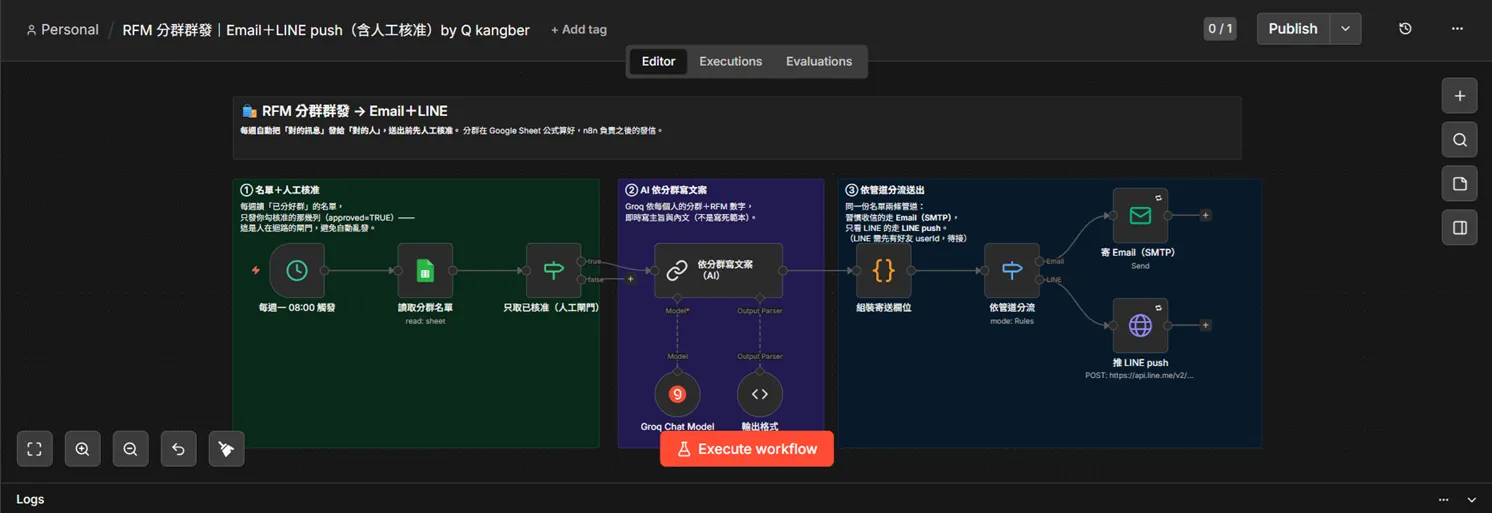The width and height of the screenshot is (1492, 513).
Task: Click the 0 / 1 counter badge
Action: (1220, 29)
